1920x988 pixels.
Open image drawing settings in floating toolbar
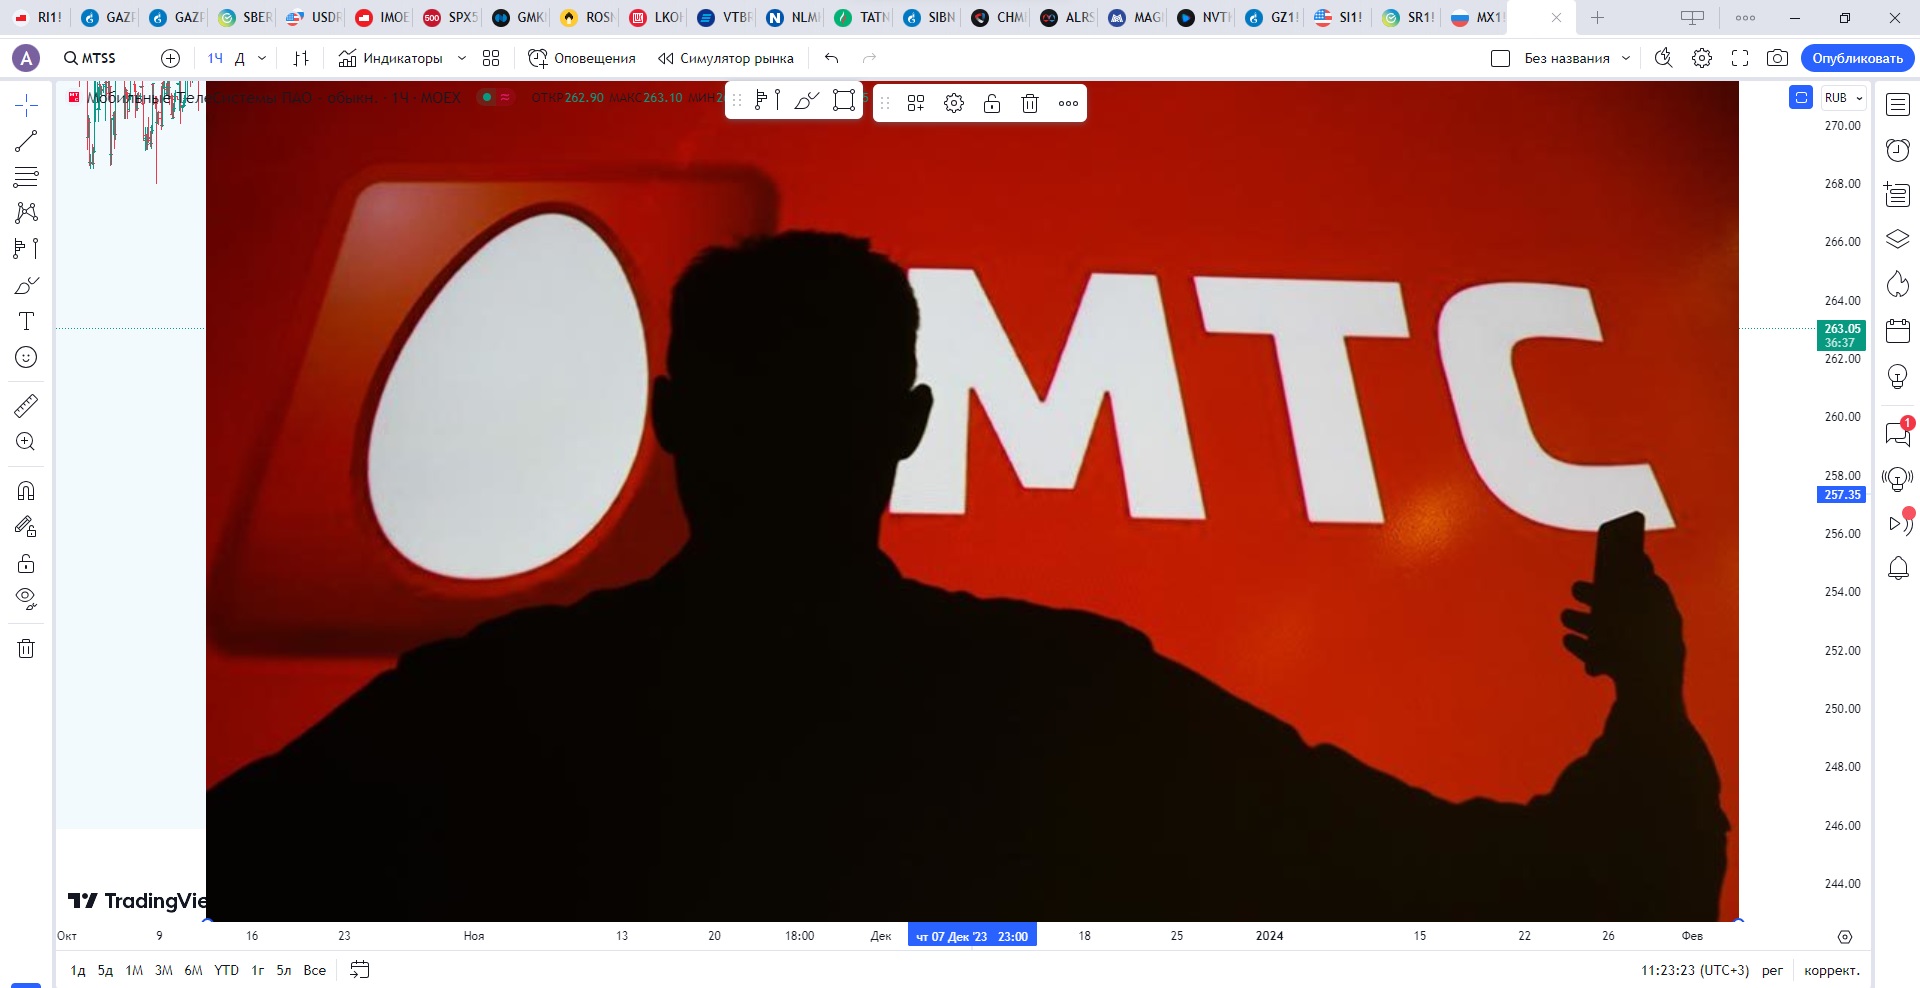954,103
